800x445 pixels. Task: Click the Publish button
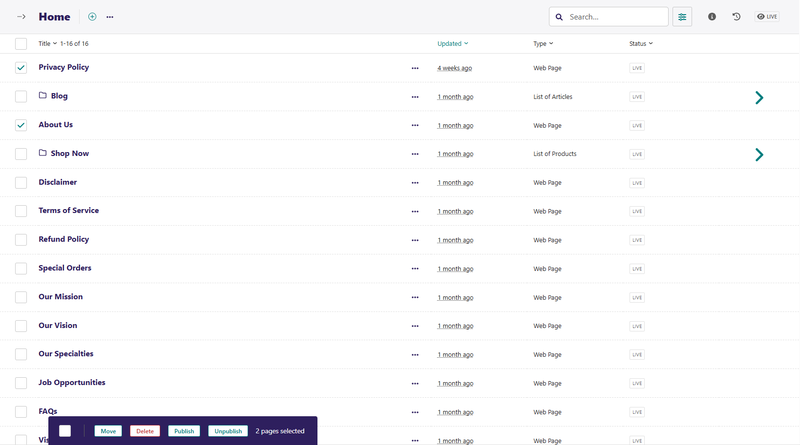coord(184,431)
